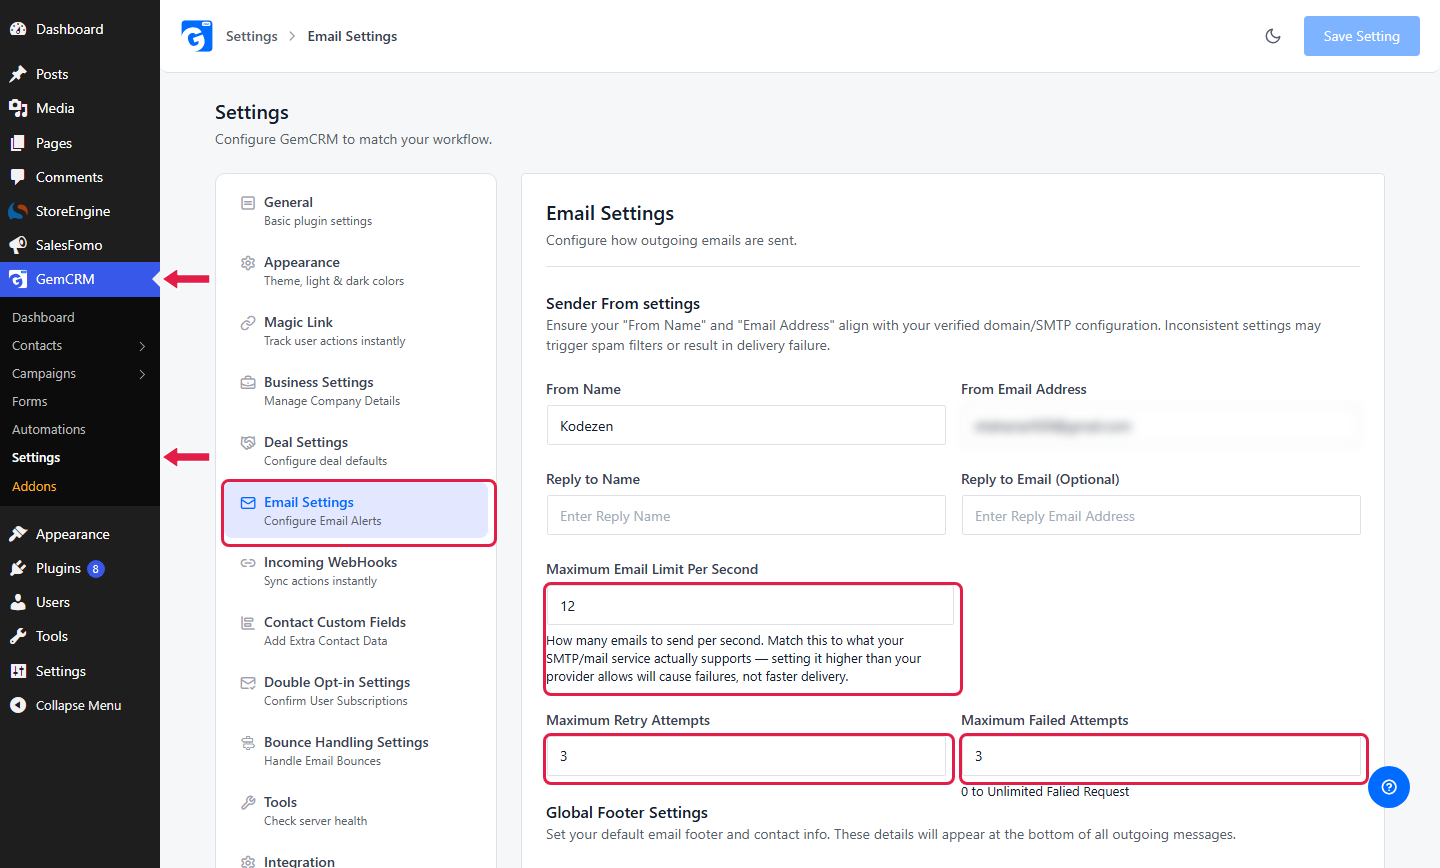Click the From Email Address field
The height and width of the screenshot is (868, 1440).
(1161, 425)
